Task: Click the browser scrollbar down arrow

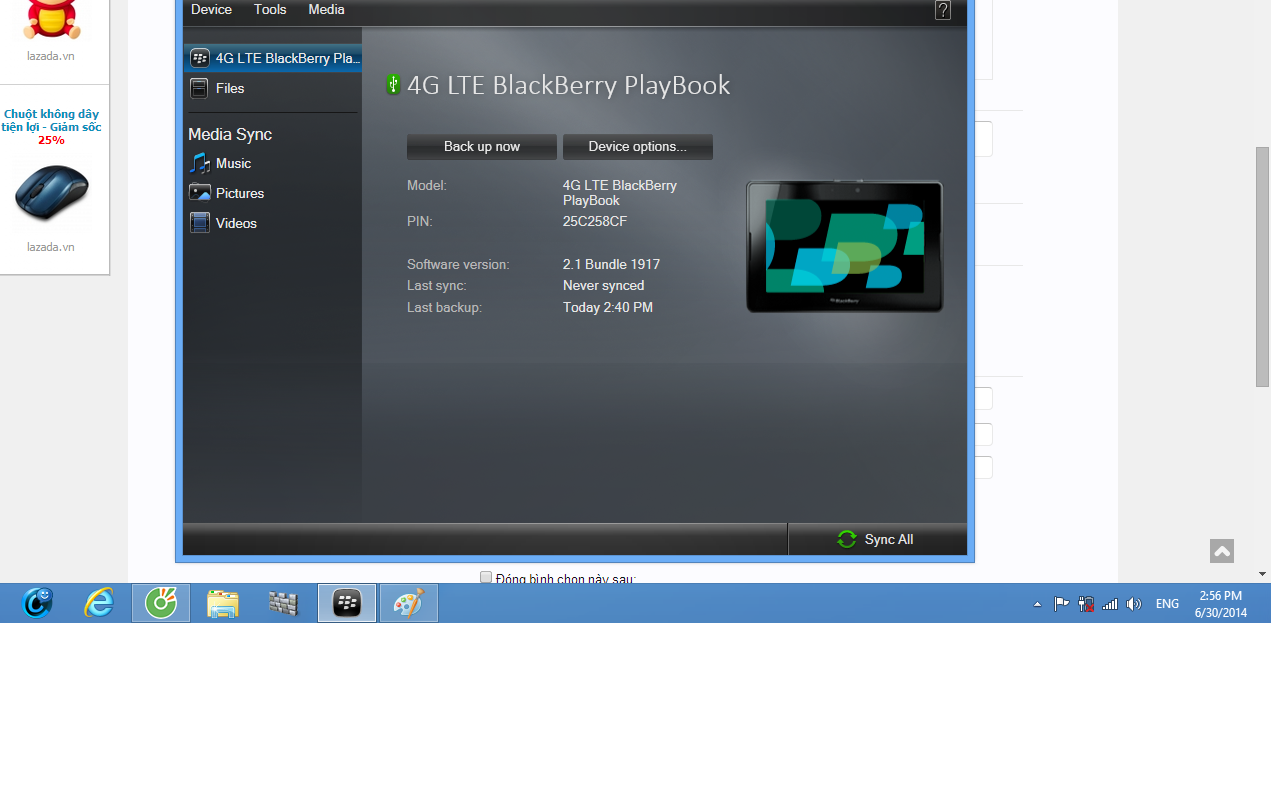Action: tap(1263, 574)
